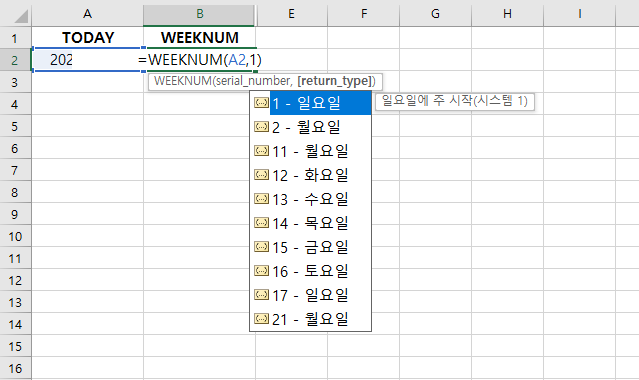Click the Select All corner triangle
Image resolution: width=639 pixels, height=380 pixels.
[x=20, y=16]
